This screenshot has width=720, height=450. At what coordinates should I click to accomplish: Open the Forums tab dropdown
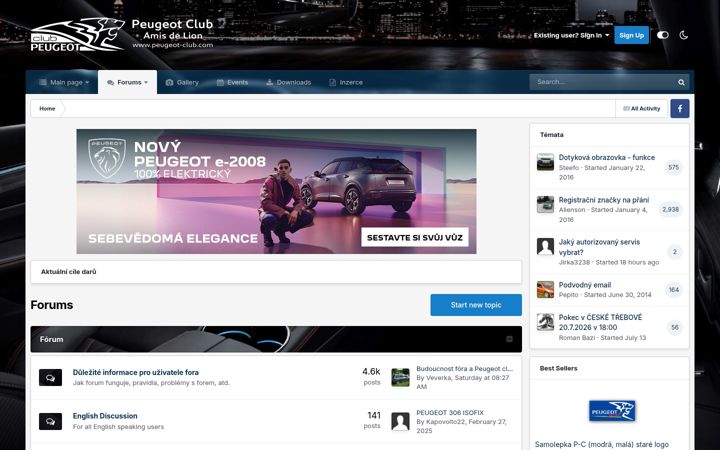click(127, 82)
